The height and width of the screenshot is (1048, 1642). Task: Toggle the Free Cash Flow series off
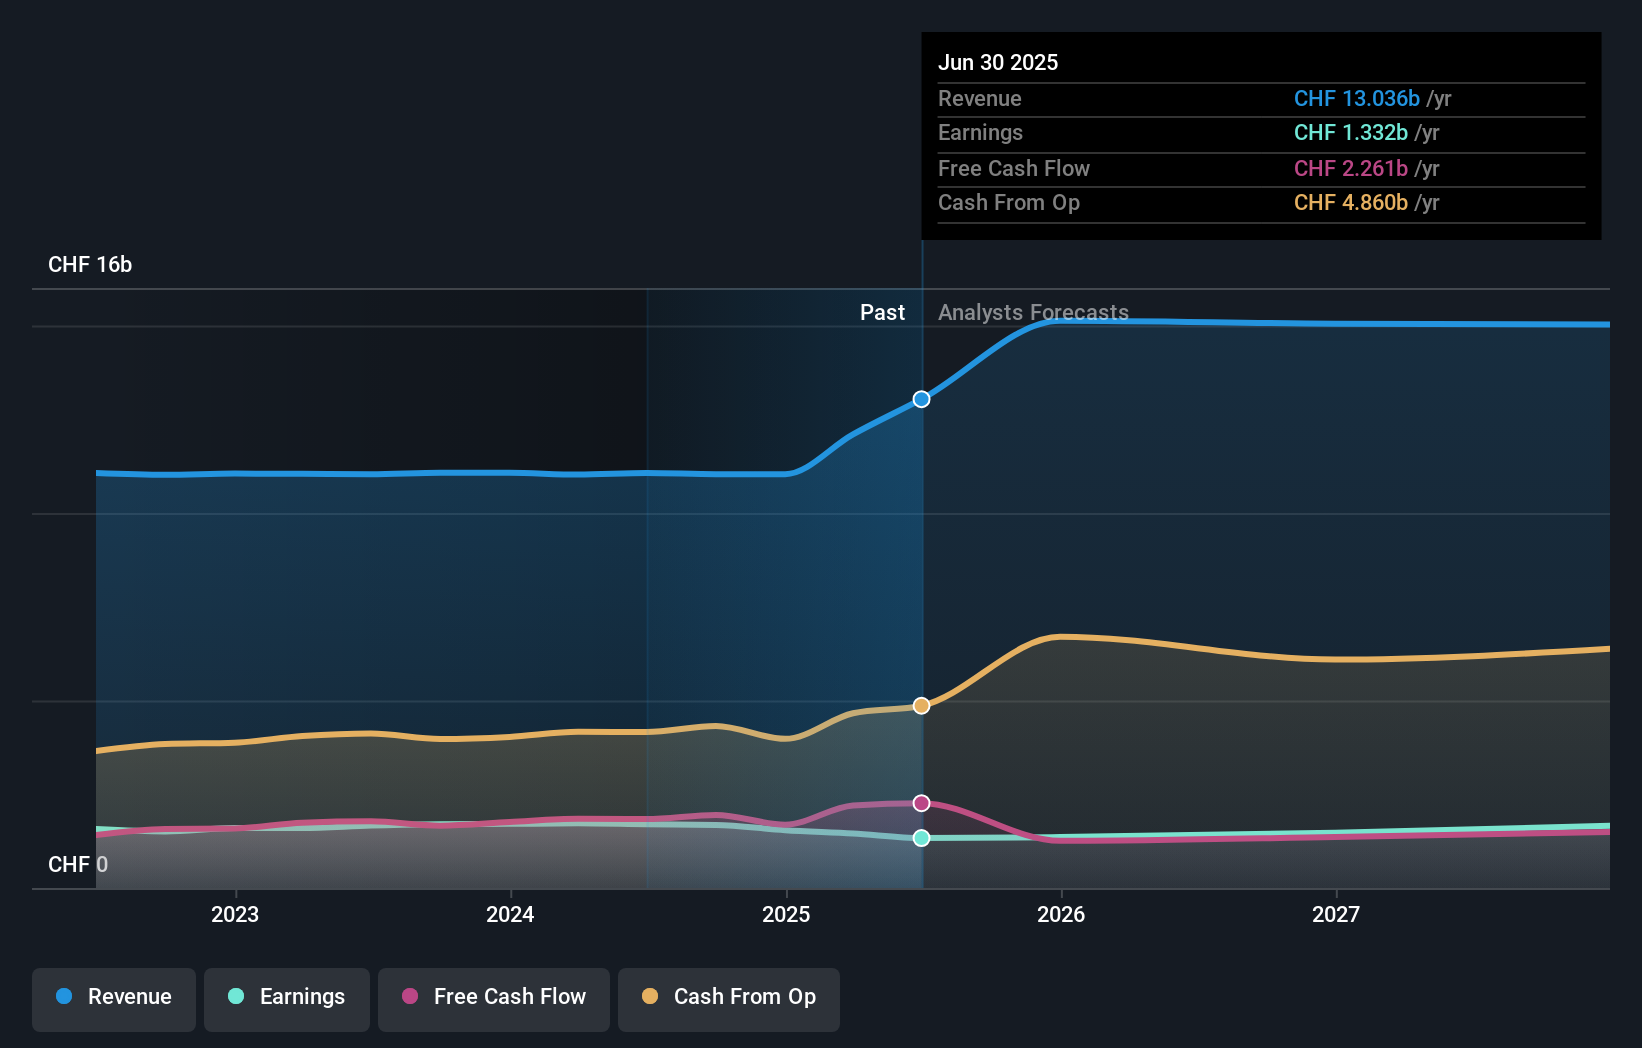tap(493, 999)
